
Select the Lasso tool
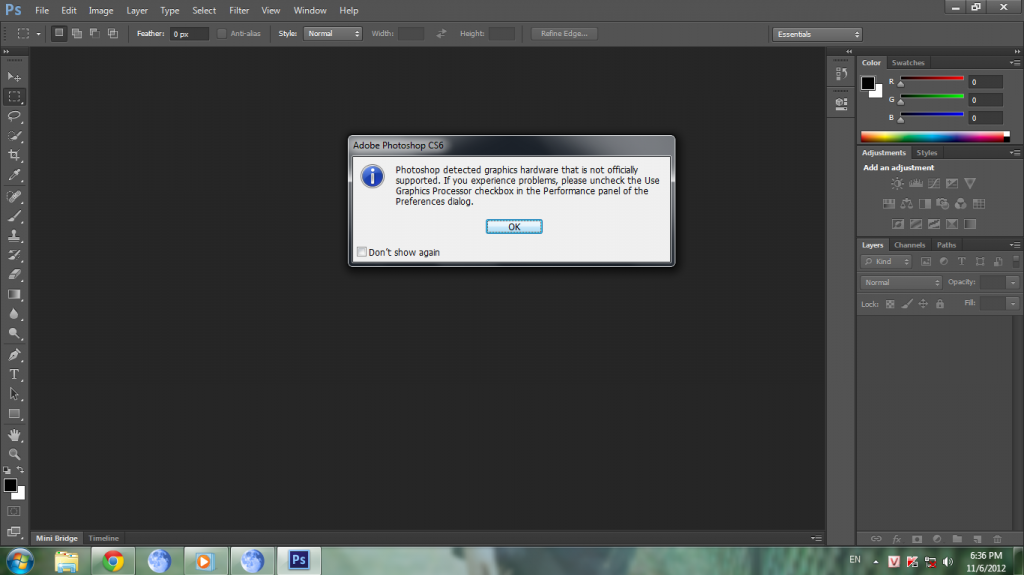click(14, 116)
